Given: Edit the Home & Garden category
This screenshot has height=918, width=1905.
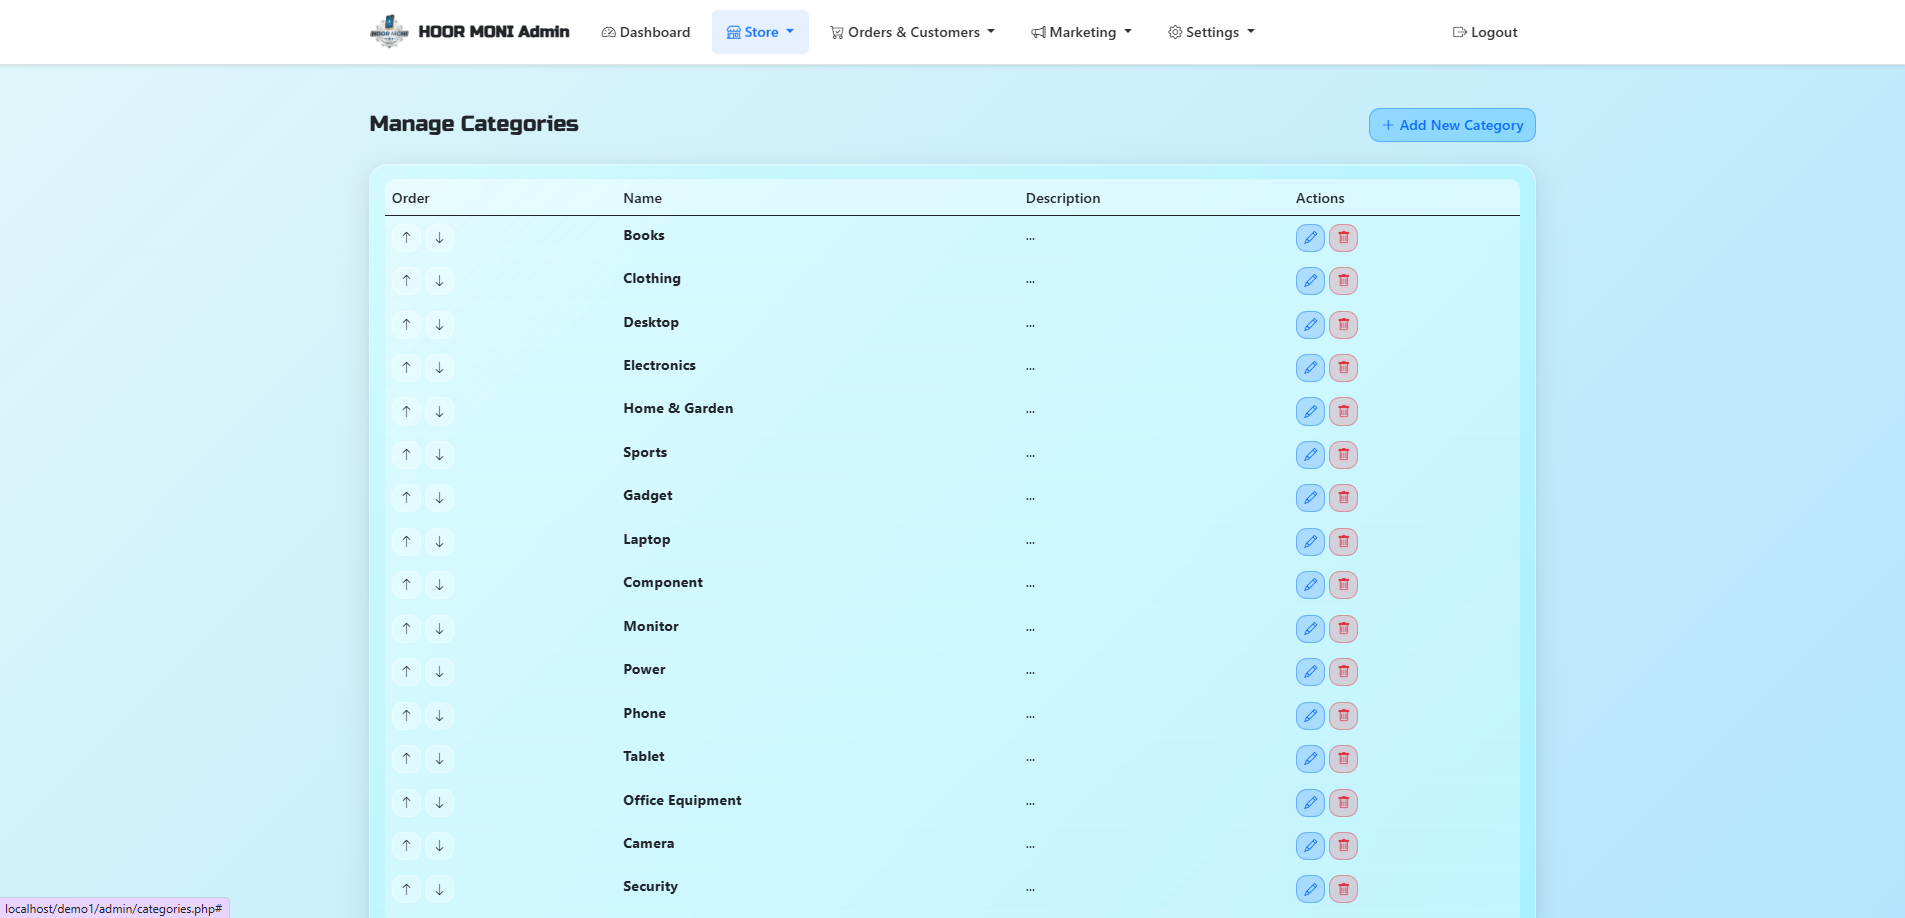Looking at the screenshot, I should [x=1310, y=411].
